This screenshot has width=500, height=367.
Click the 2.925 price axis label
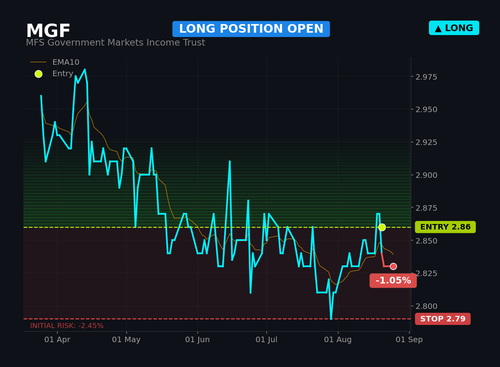point(426,142)
